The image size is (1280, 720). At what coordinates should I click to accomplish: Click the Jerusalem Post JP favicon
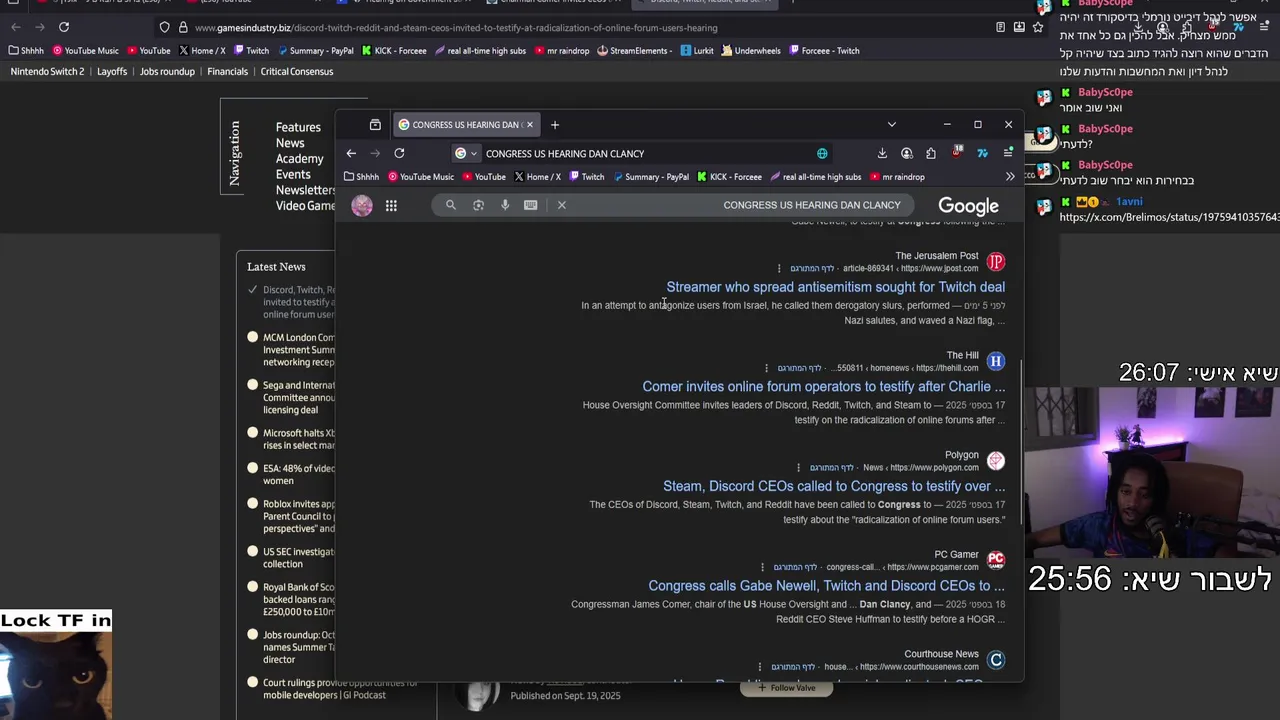click(995, 262)
